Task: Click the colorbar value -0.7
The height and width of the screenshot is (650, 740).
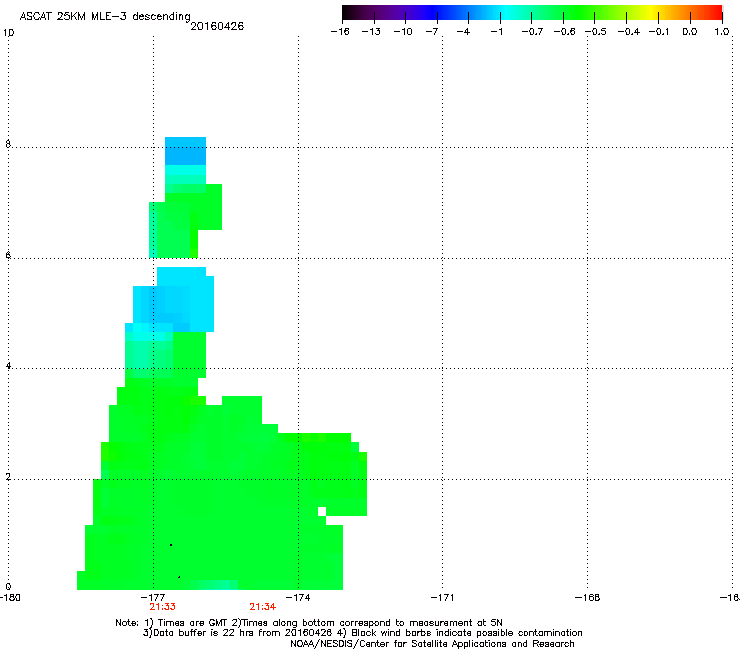Action: (532, 32)
